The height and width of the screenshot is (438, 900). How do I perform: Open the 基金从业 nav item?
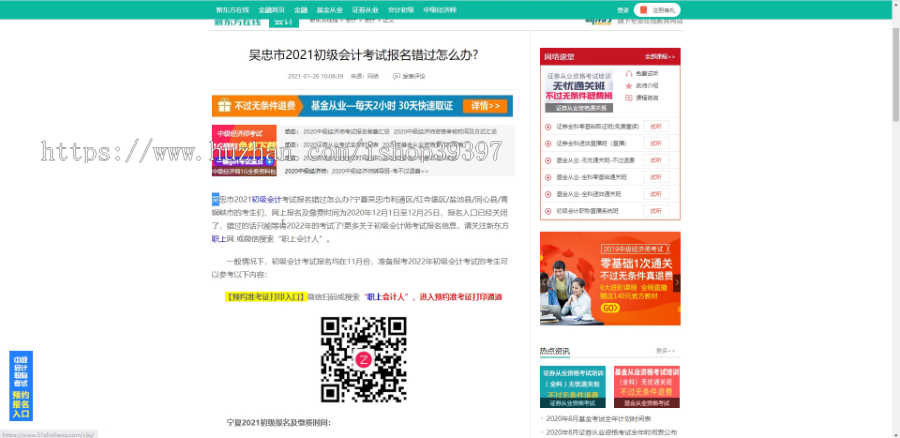point(329,10)
